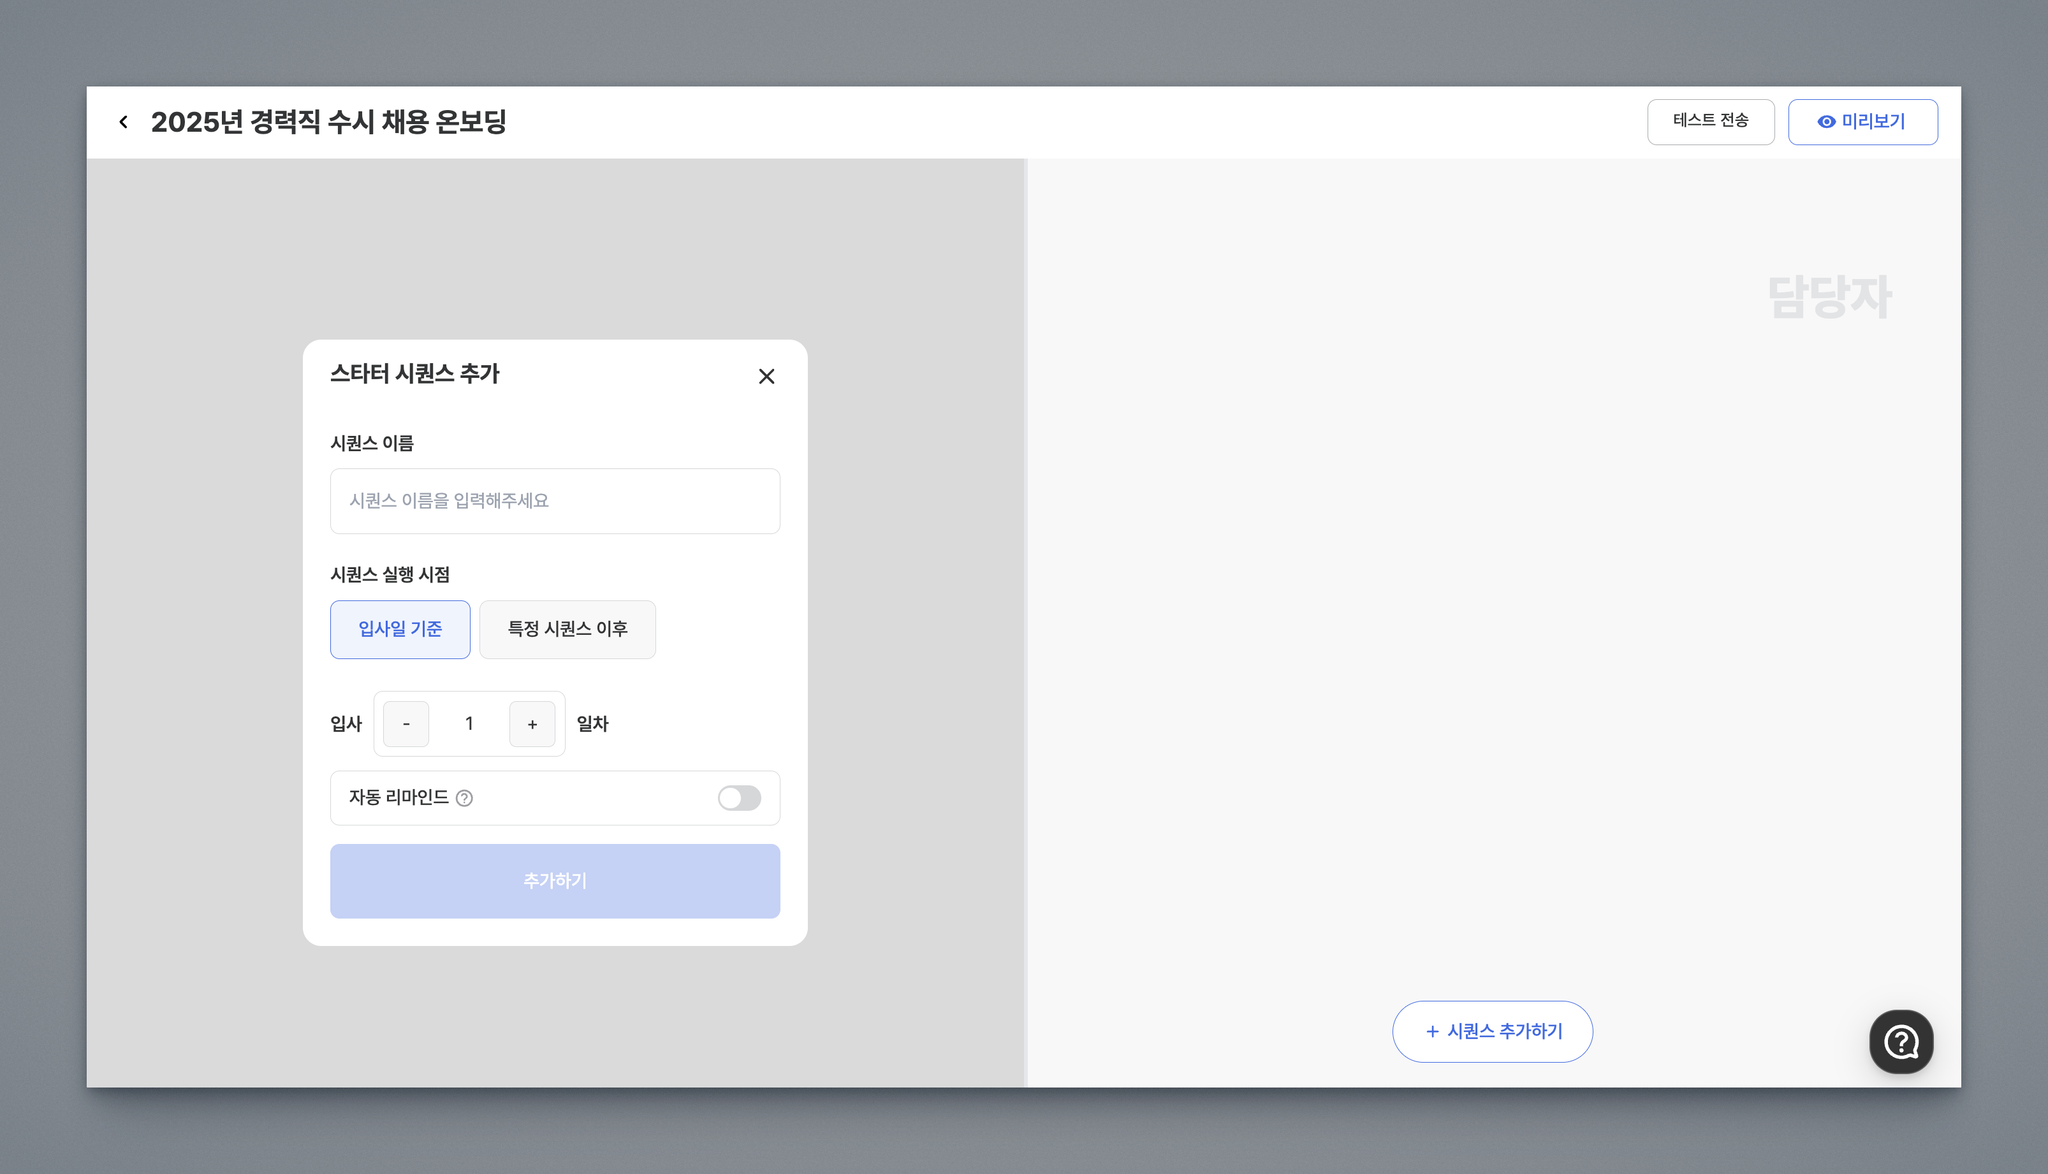Open 미리보기 with the eye icon
Viewport: 2048px width, 1174px height.
click(1862, 122)
